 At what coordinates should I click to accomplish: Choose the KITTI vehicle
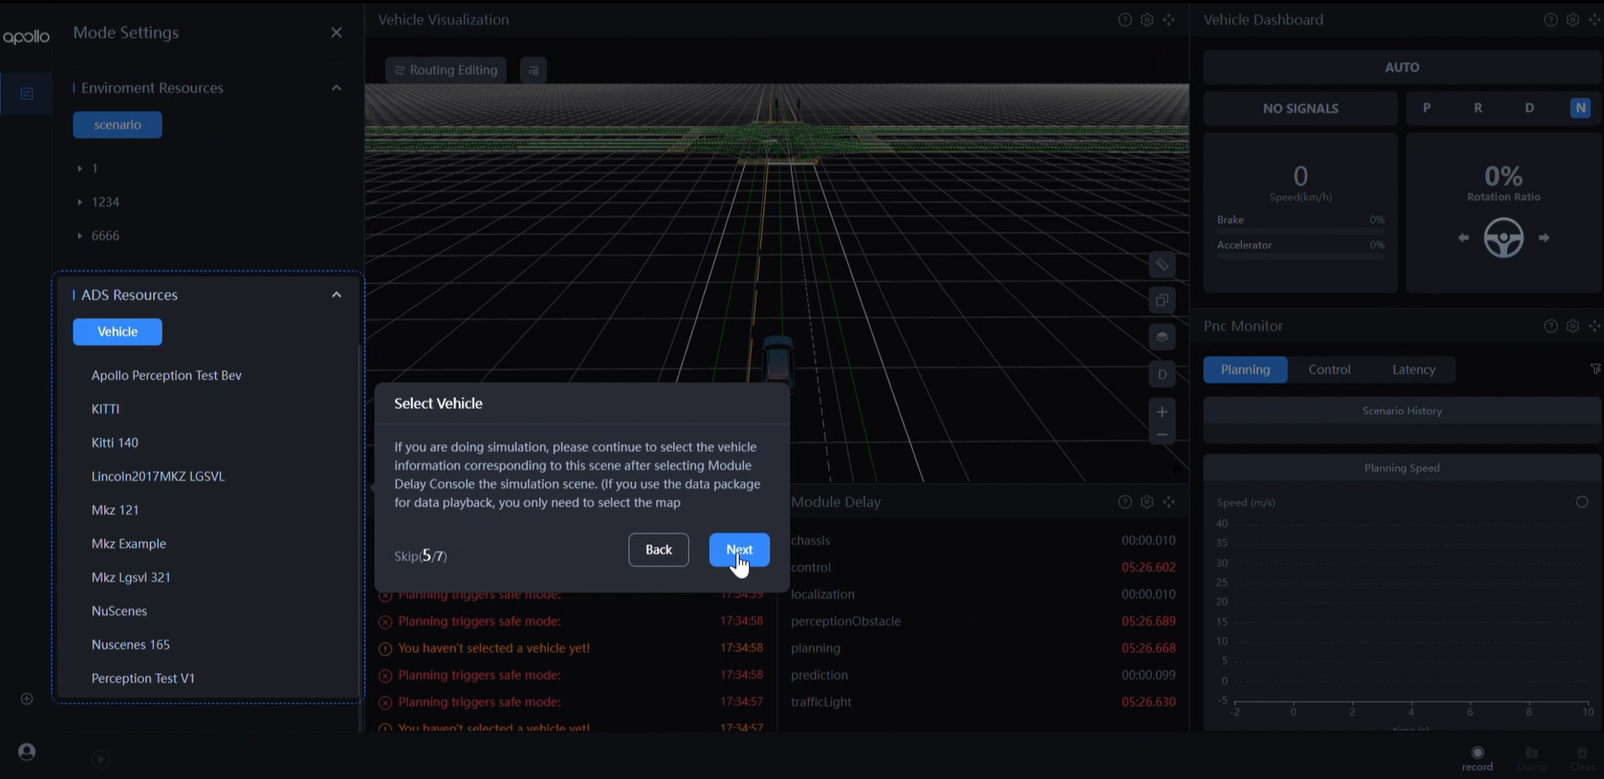pyautogui.click(x=105, y=409)
